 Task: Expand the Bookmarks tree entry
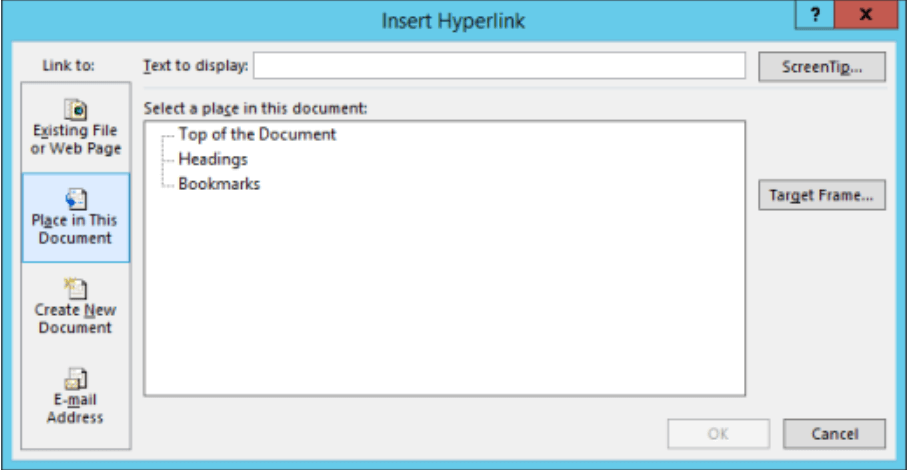[x=219, y=184]
